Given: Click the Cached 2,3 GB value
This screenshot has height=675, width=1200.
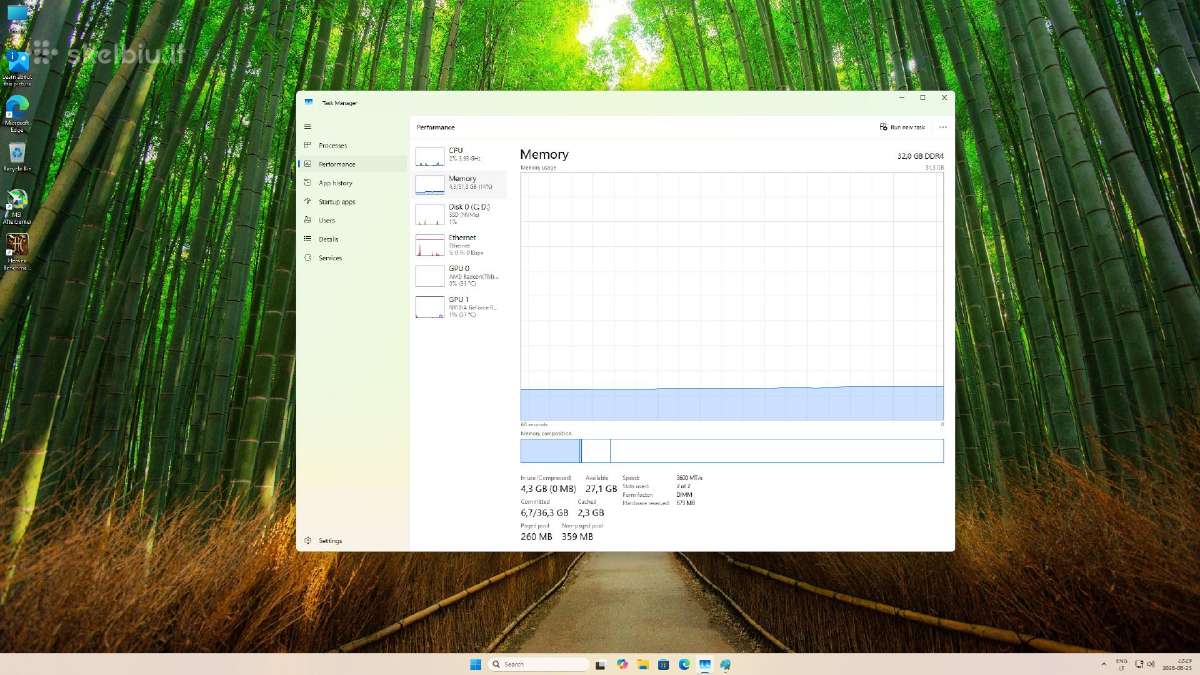Looking at the screenshot, I should (x=590, y=513).
